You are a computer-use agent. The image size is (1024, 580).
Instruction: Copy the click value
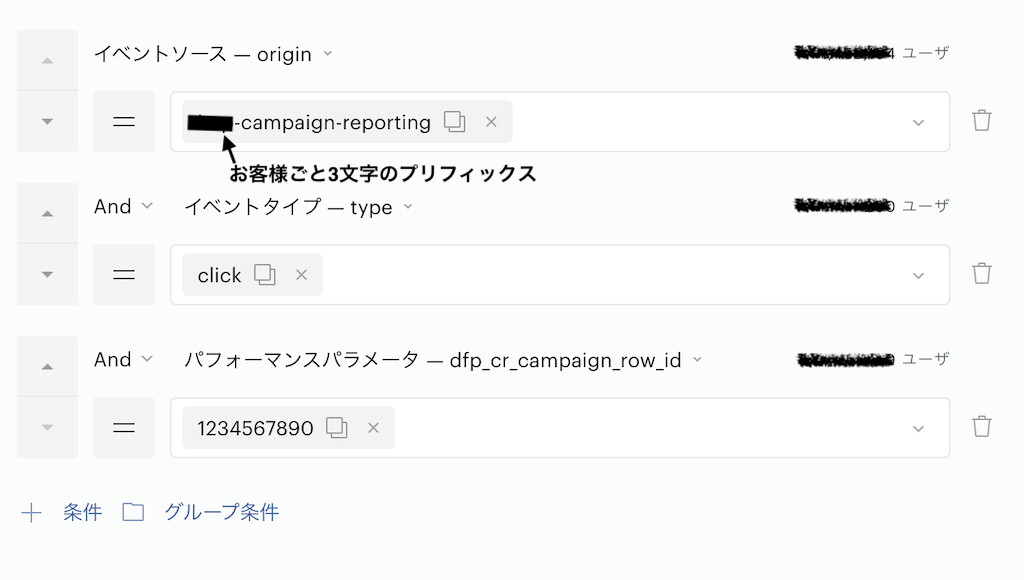tap(264, 274)
